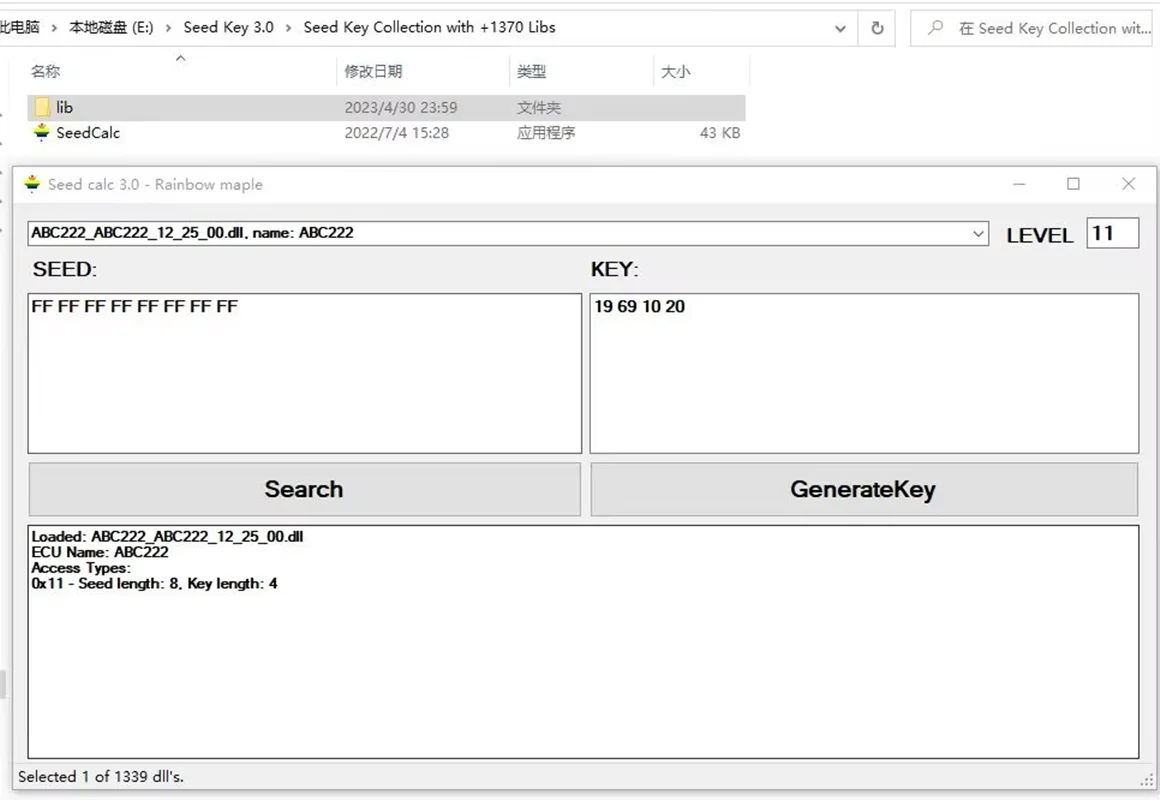Click inside the SEED text box
This screenshot has height=800, width=1160.
[x=305, y=373]
